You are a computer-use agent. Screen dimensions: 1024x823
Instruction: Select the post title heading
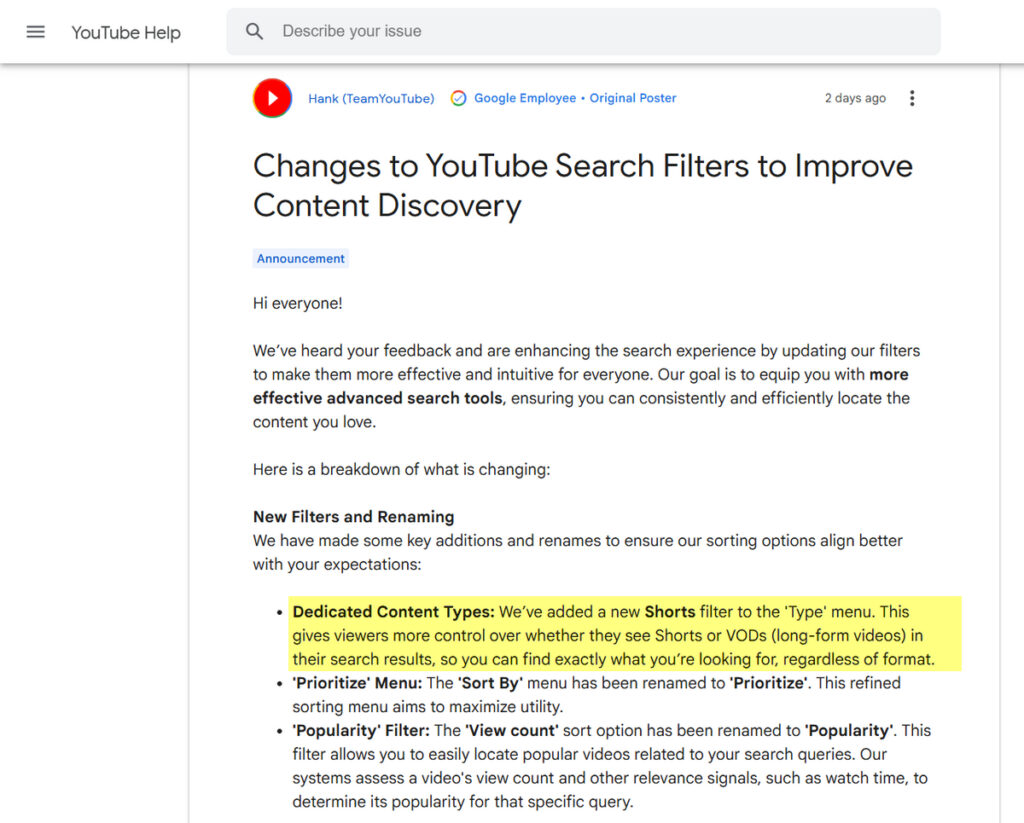click(583, 185)
